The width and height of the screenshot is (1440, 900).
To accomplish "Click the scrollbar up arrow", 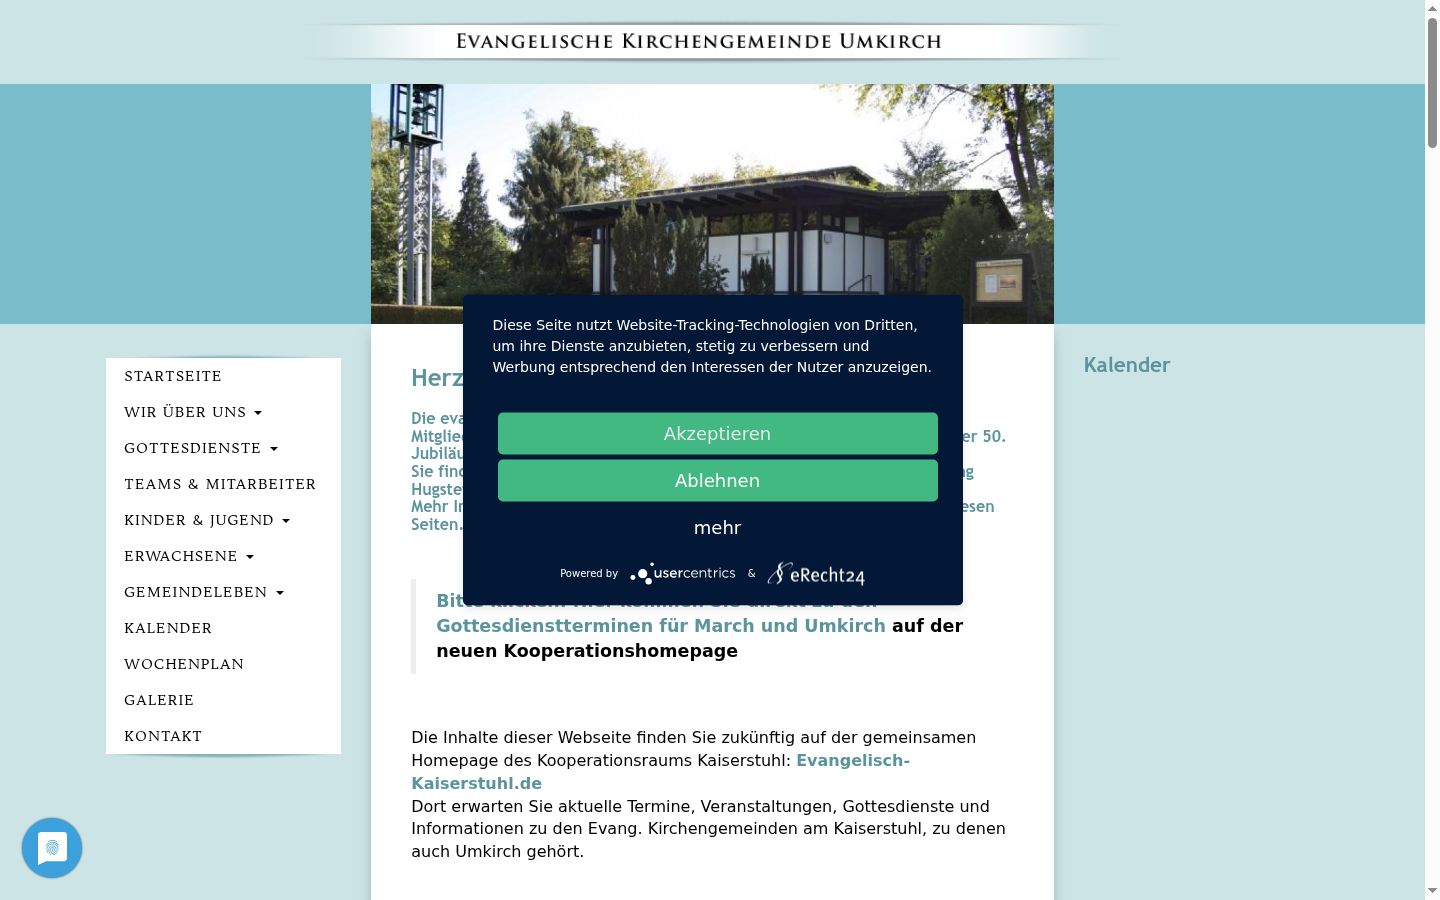I will [x=1432, y=8].
